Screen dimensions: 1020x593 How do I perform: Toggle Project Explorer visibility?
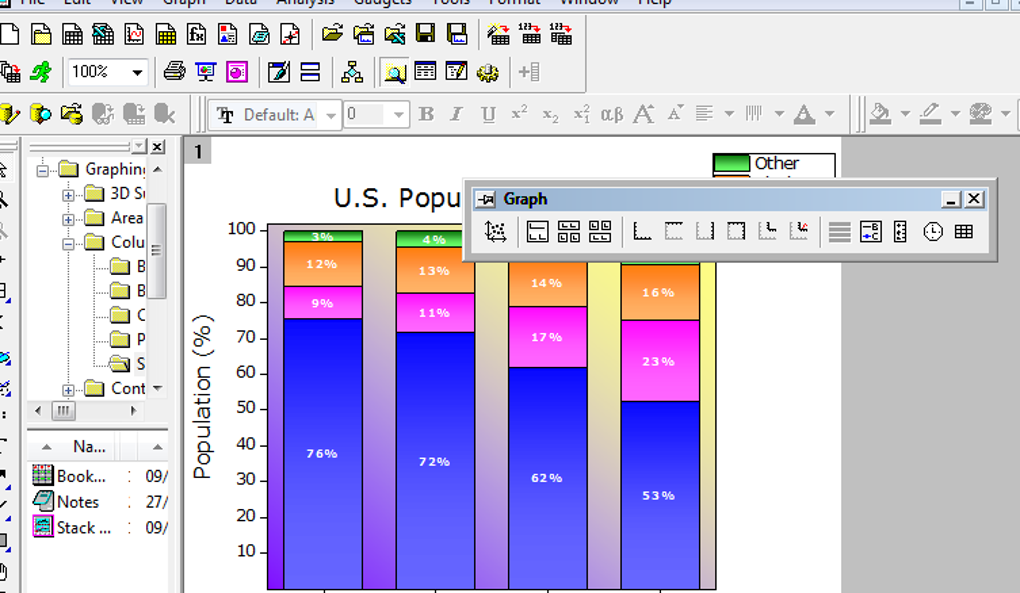click(x=394, y=72)
